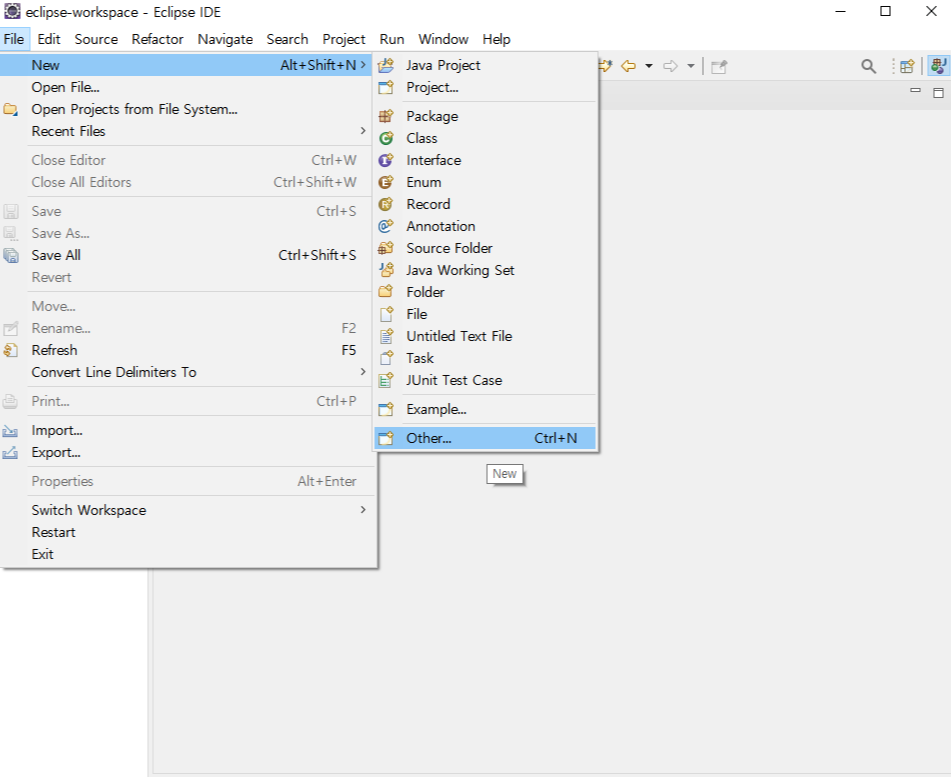Open the Source menu
Viewport: 951px width, 777px height.
(96, 39)
